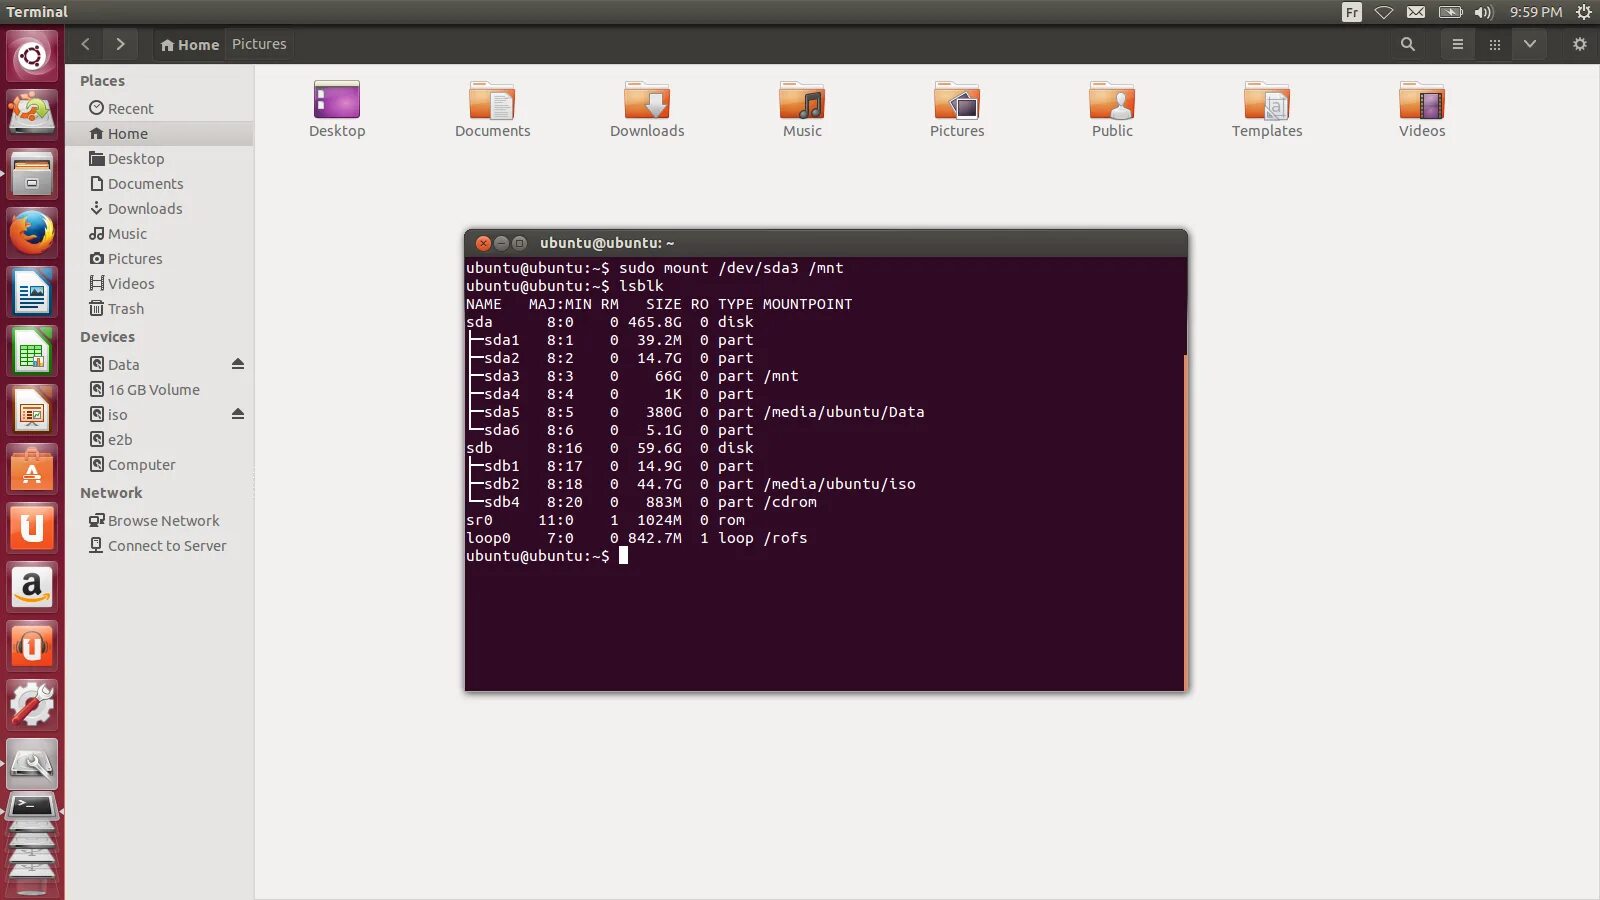Screen dimensions: 1600x900
Task: Launch Firefox from the launcher
Action: point(32,233)
